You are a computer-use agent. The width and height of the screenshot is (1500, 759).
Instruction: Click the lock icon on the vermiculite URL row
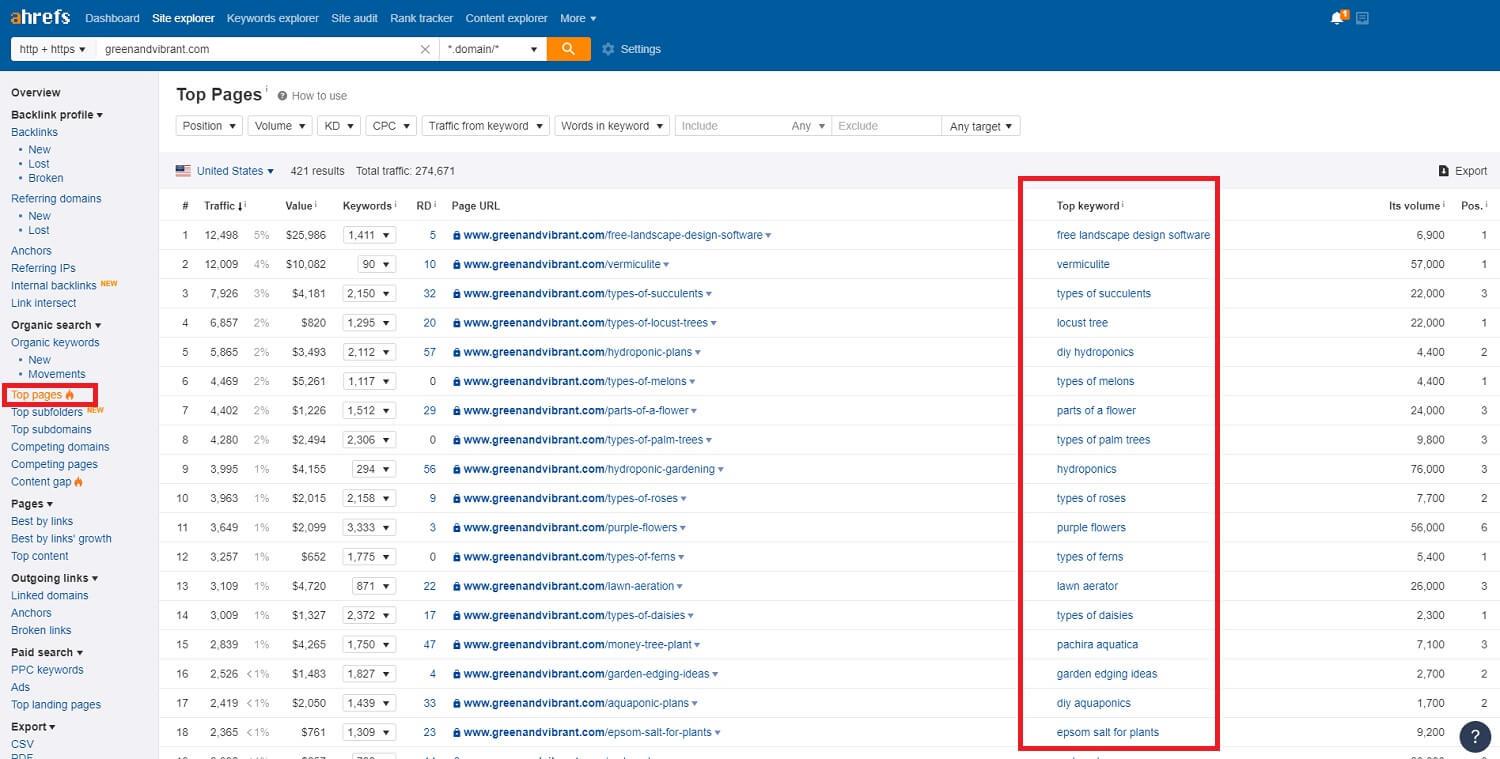pyautogui.click(x=457, y=265)
